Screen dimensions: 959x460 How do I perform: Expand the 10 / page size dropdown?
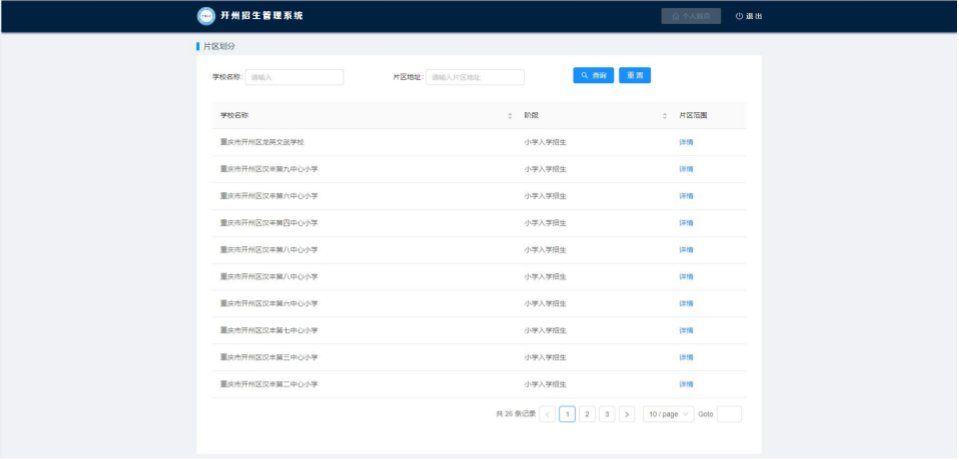tap(667, 414)
